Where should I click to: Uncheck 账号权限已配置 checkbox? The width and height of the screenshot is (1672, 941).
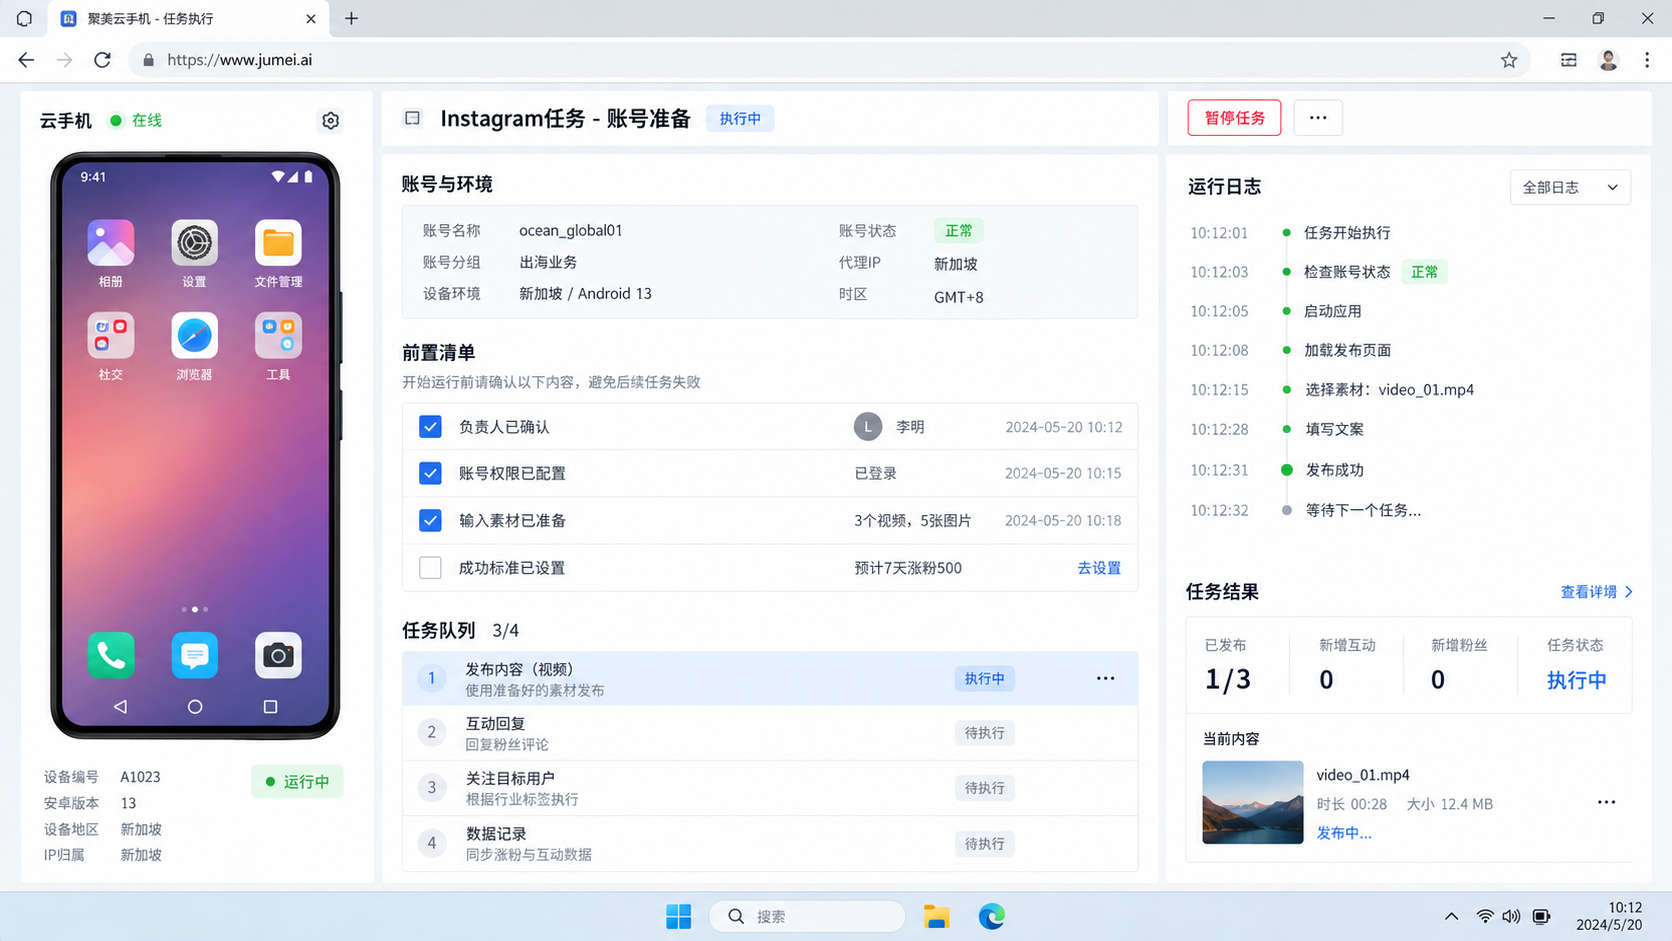430,473
